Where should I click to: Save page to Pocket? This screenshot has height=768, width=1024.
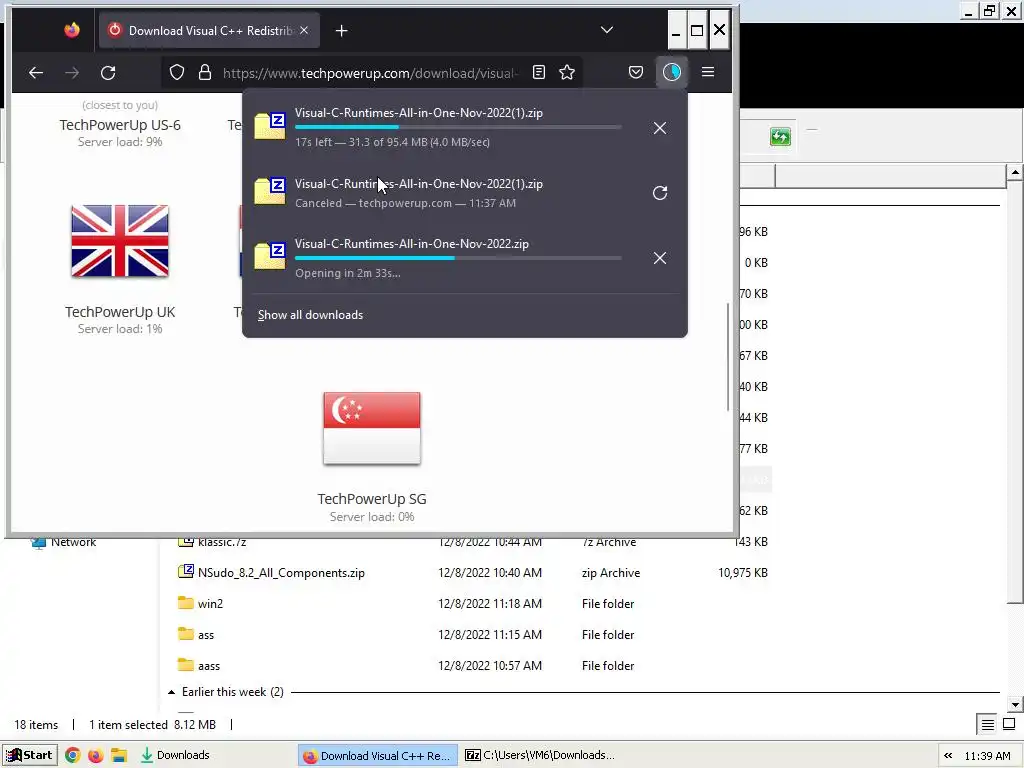(635, 72)
